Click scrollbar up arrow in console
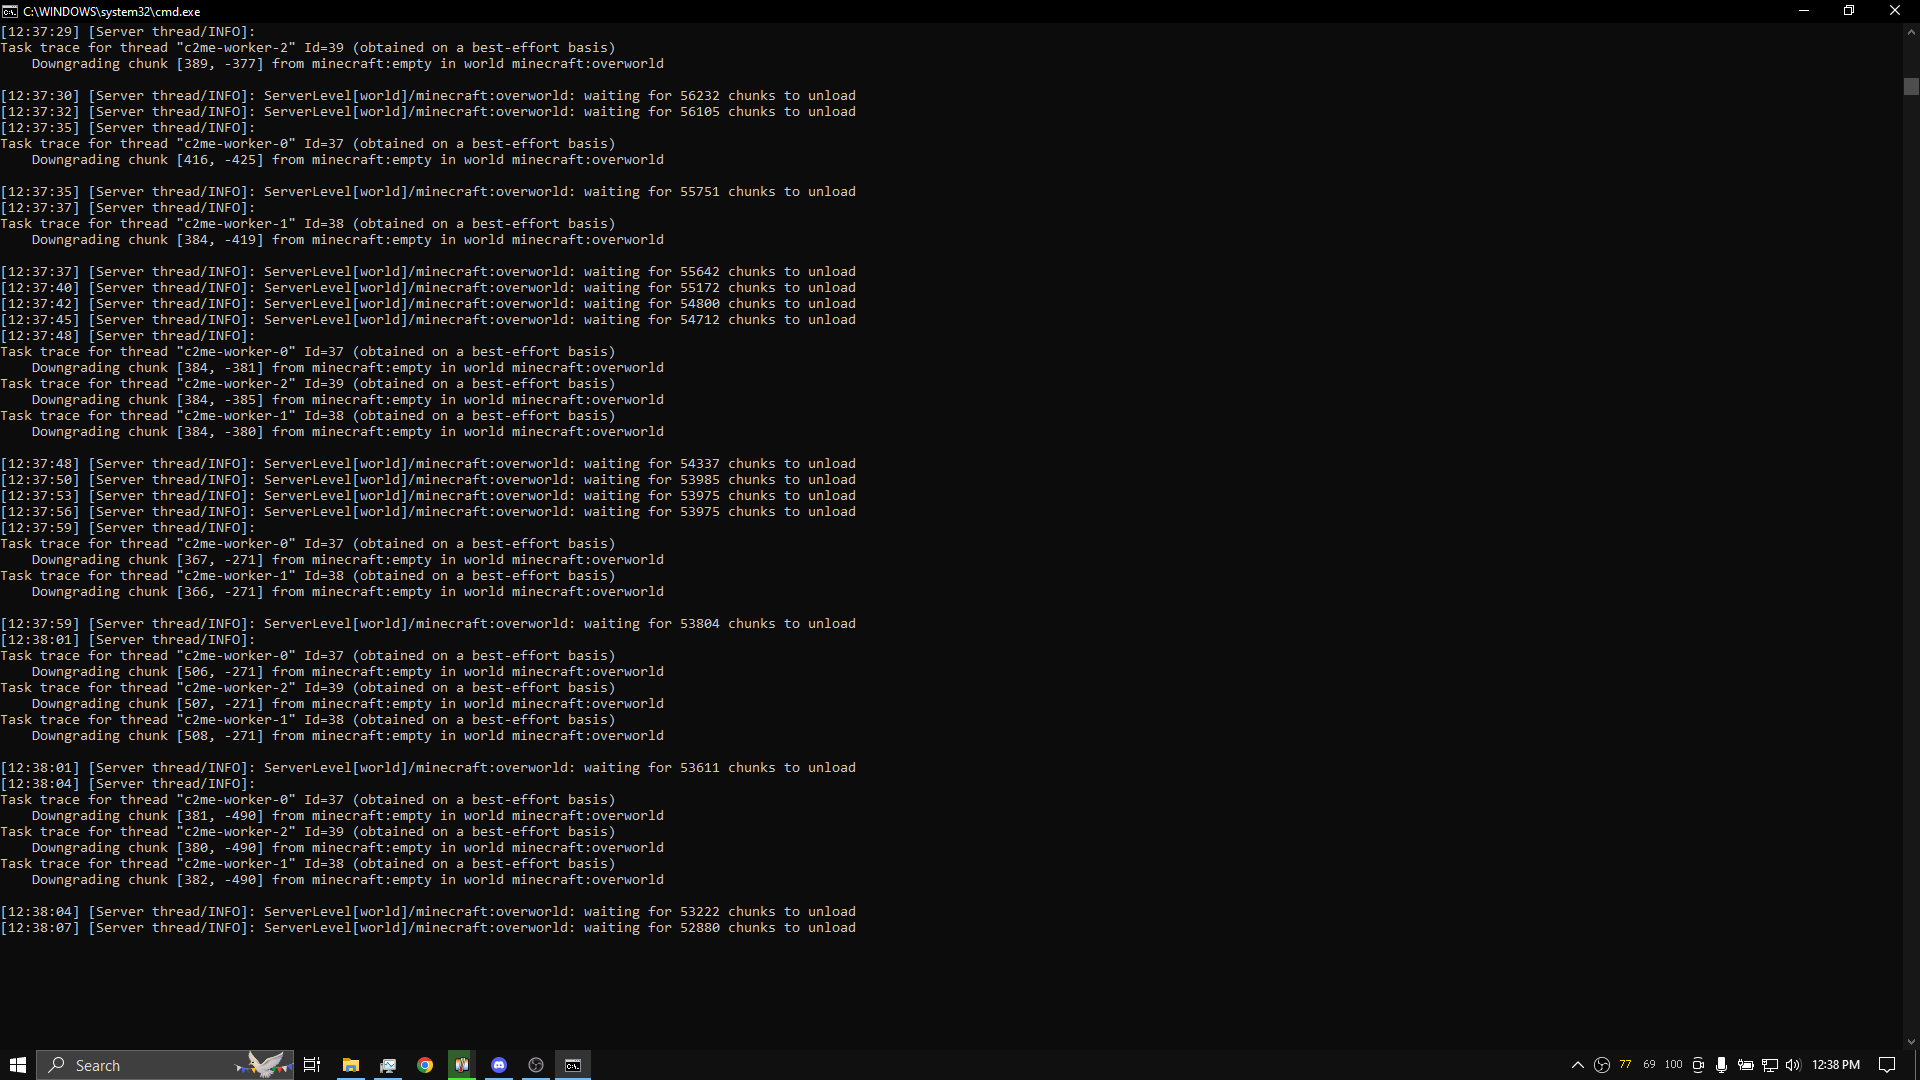The width and height of the screenshot is (1920, 1080). (1911, 32)
